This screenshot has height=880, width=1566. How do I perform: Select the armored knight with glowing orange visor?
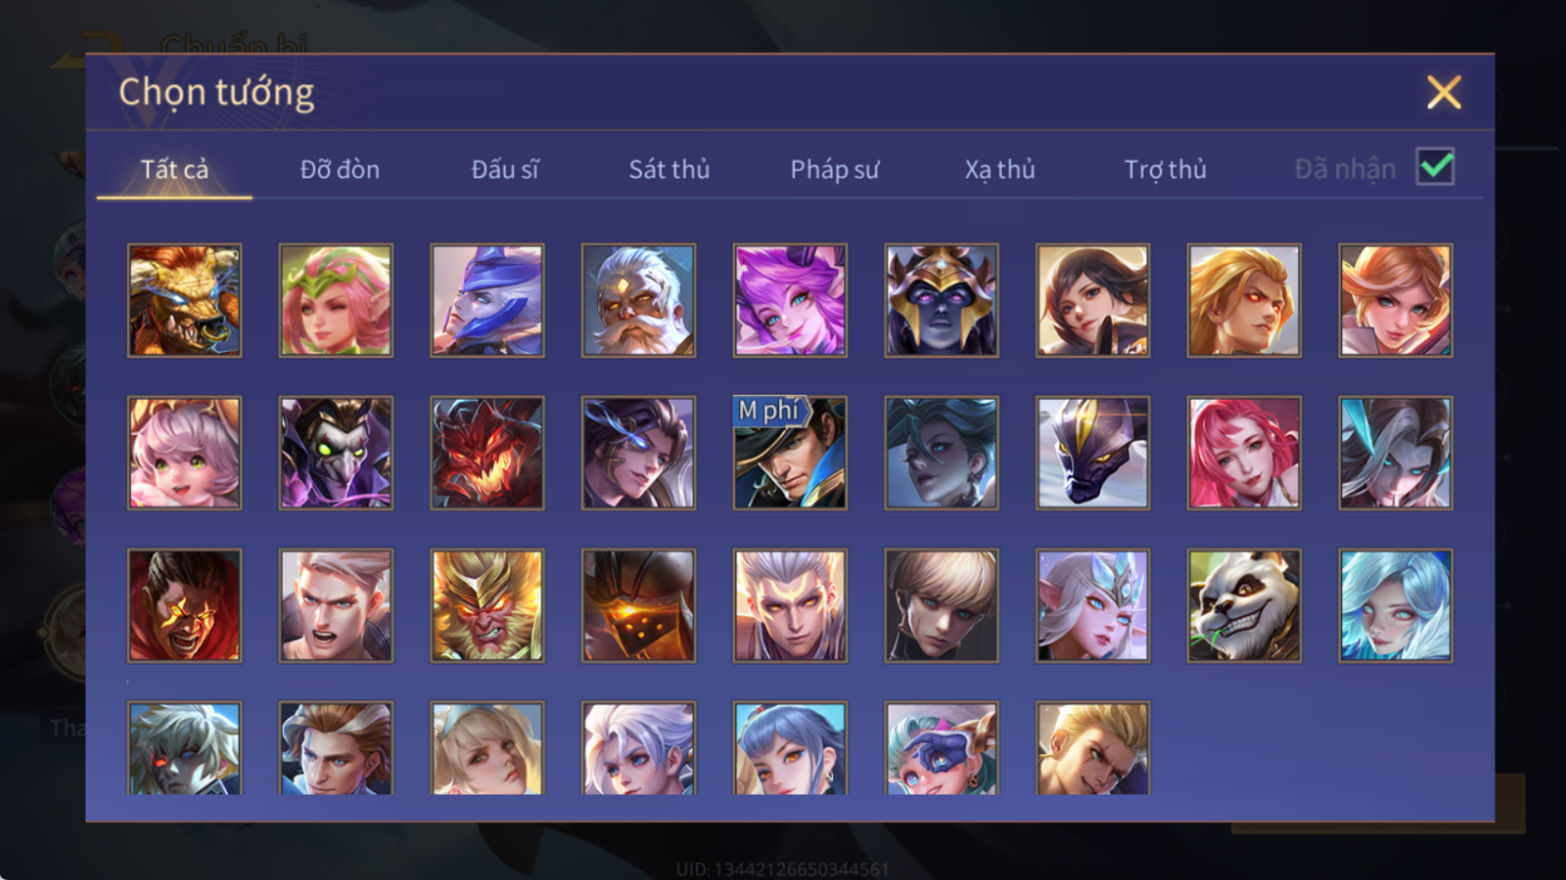point(638,605)
